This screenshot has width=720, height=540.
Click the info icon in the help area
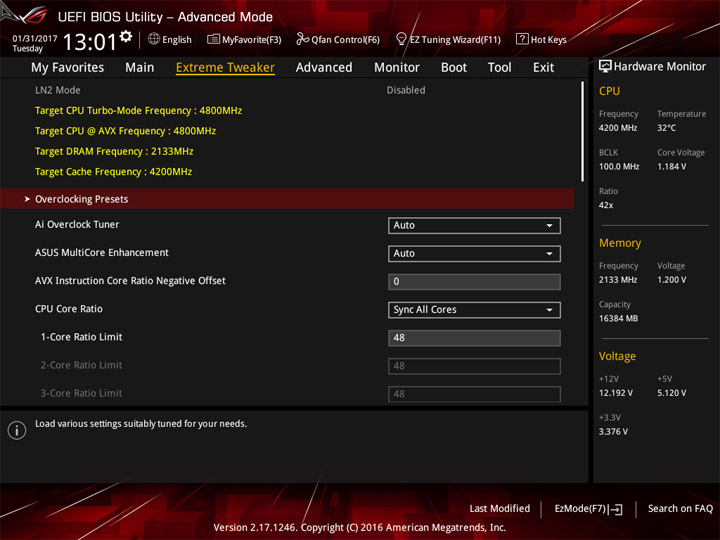17,430
